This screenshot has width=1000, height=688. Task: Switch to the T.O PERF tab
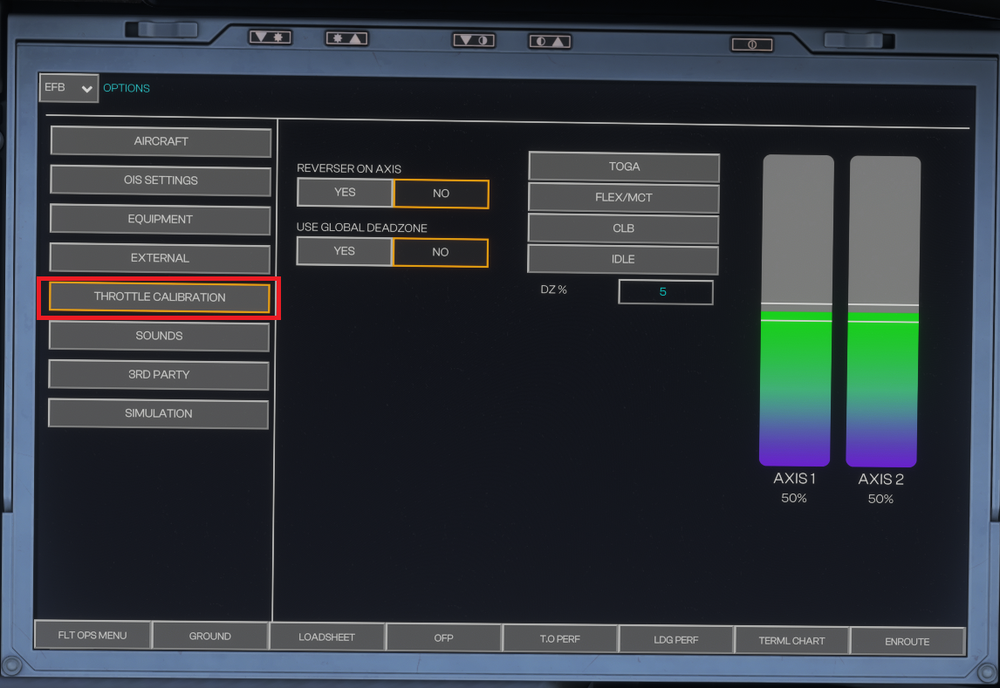click(560, 639)
